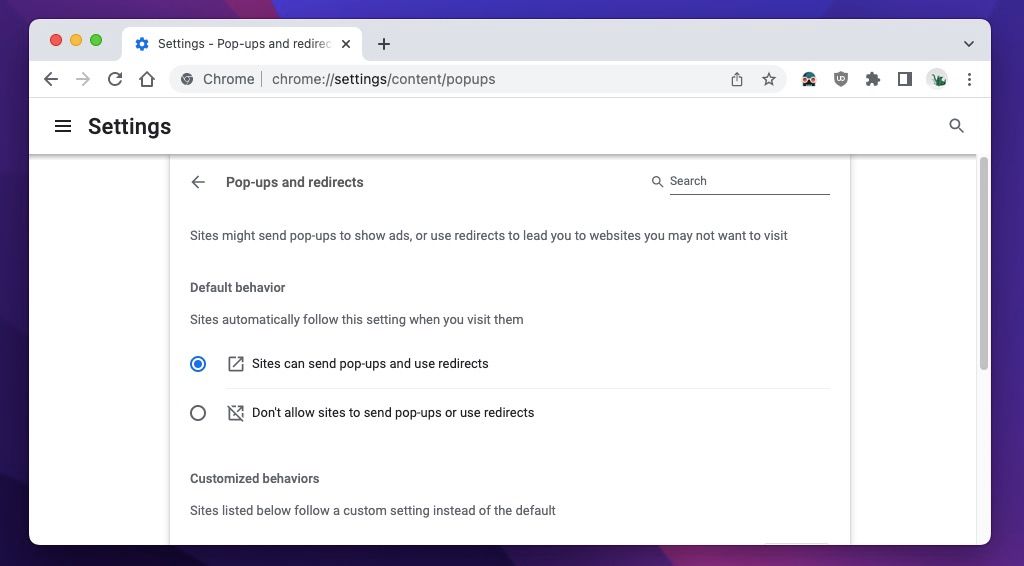Click the green fullscreen window button

coord(96,40)
